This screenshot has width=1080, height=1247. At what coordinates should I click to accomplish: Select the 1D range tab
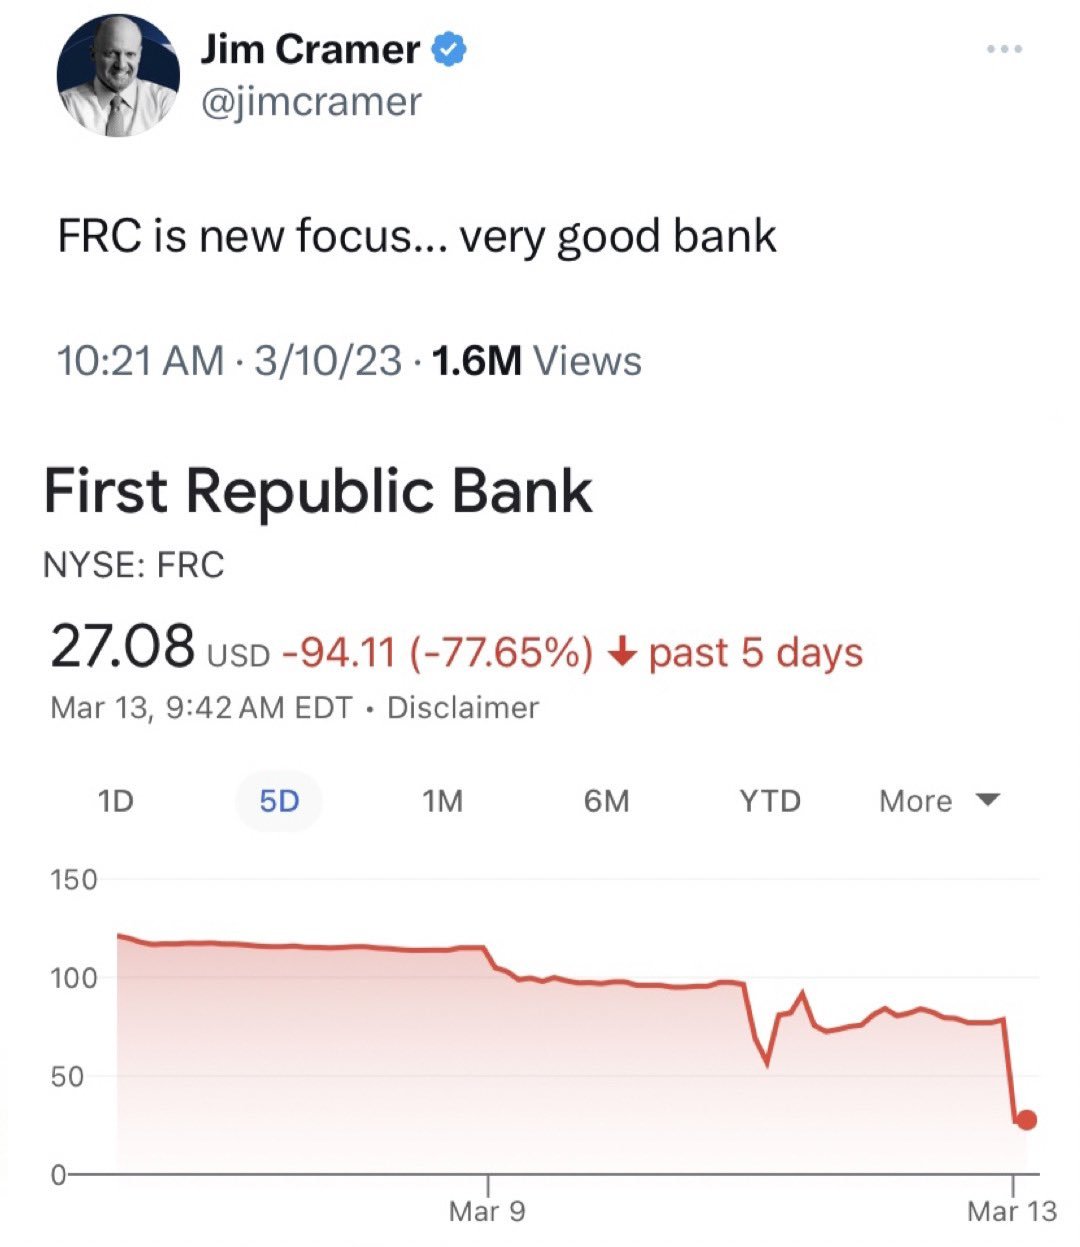pyautogui.click(x=115, y=801)
